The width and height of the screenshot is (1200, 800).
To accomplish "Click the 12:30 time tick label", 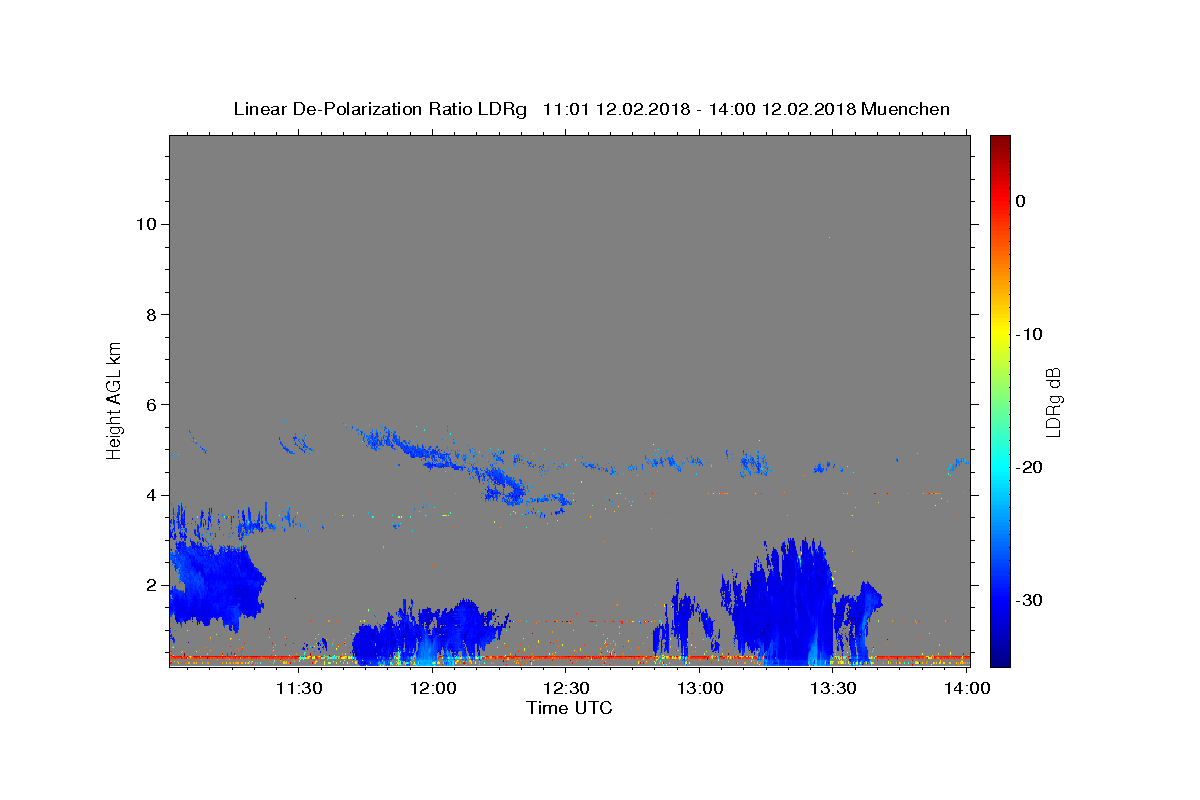I will (x=567, y=688).
